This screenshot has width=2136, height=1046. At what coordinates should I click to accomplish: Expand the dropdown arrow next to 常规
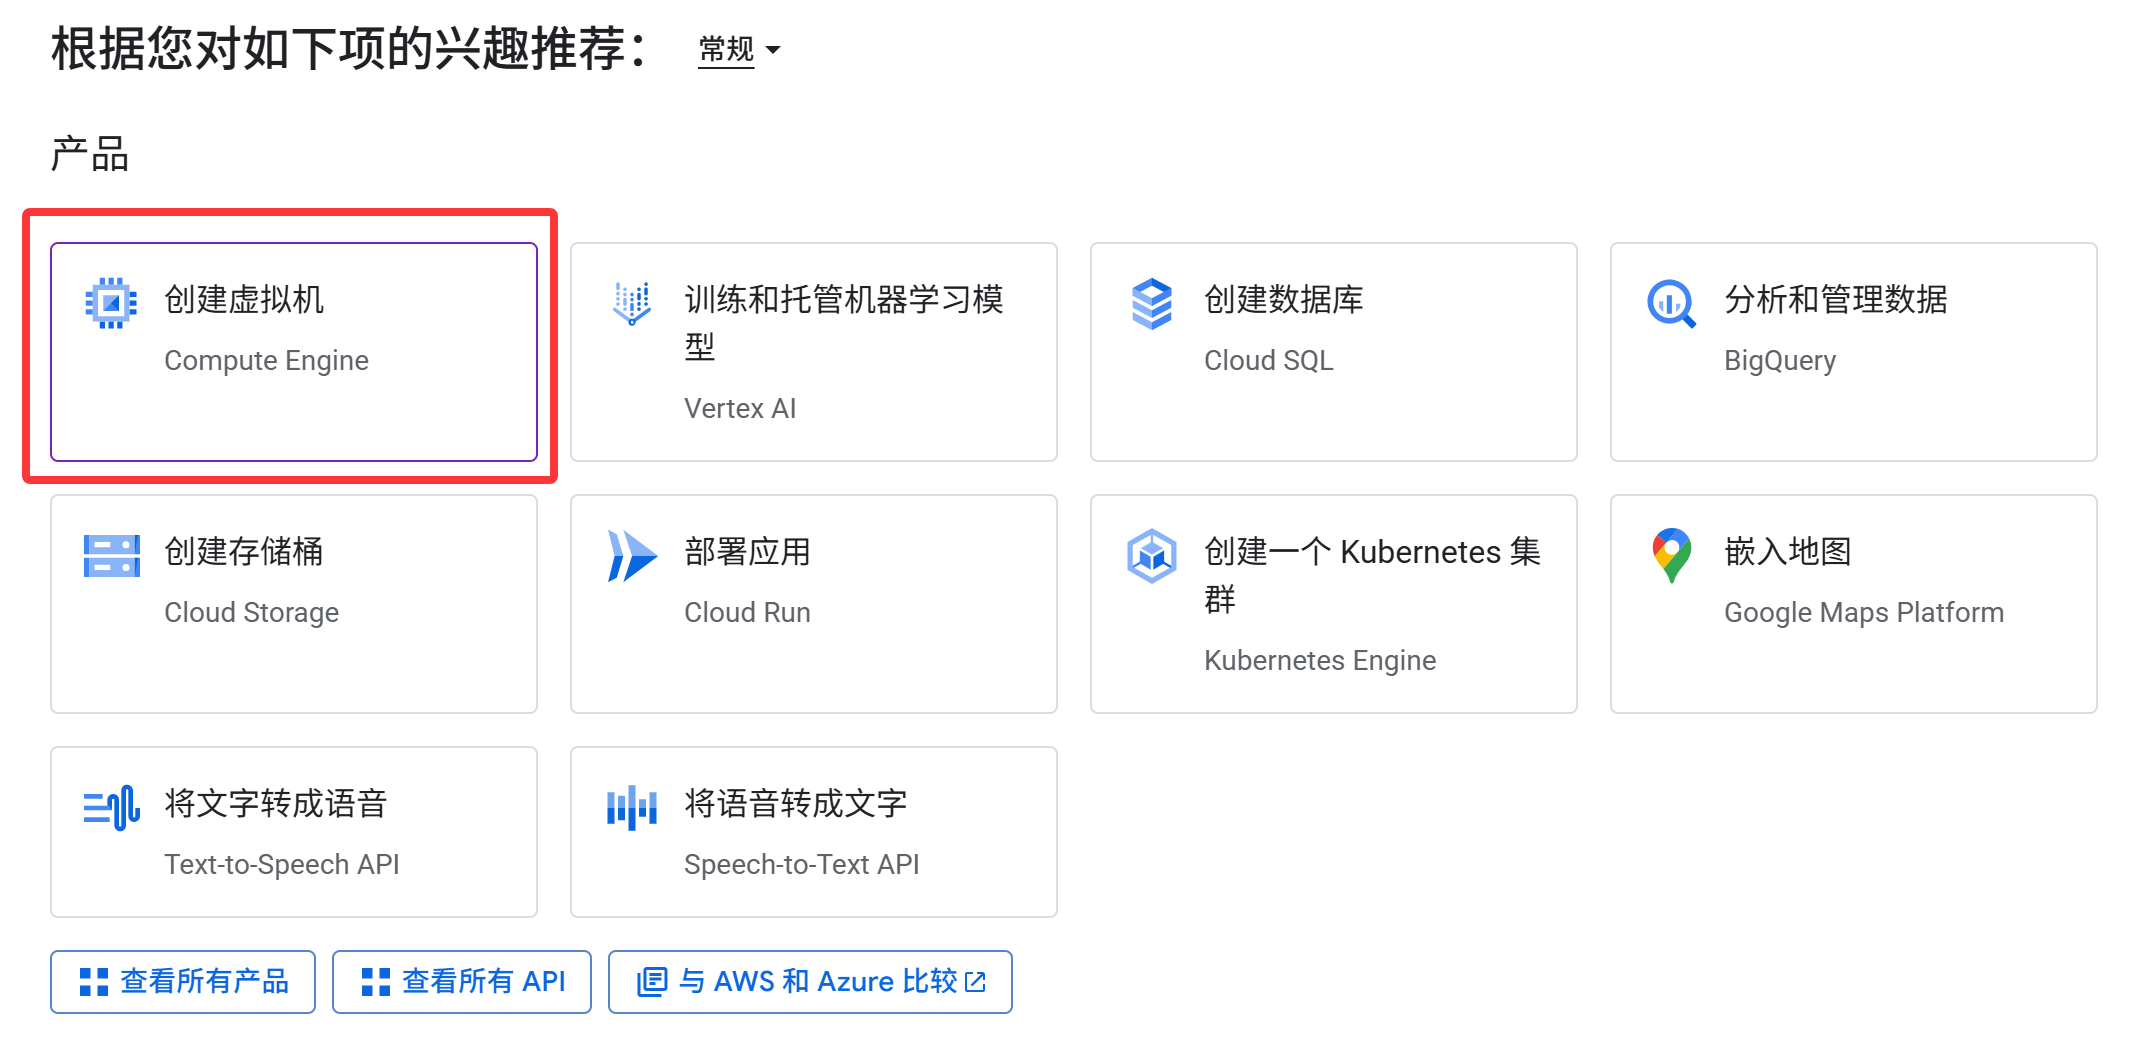(772, 49)
